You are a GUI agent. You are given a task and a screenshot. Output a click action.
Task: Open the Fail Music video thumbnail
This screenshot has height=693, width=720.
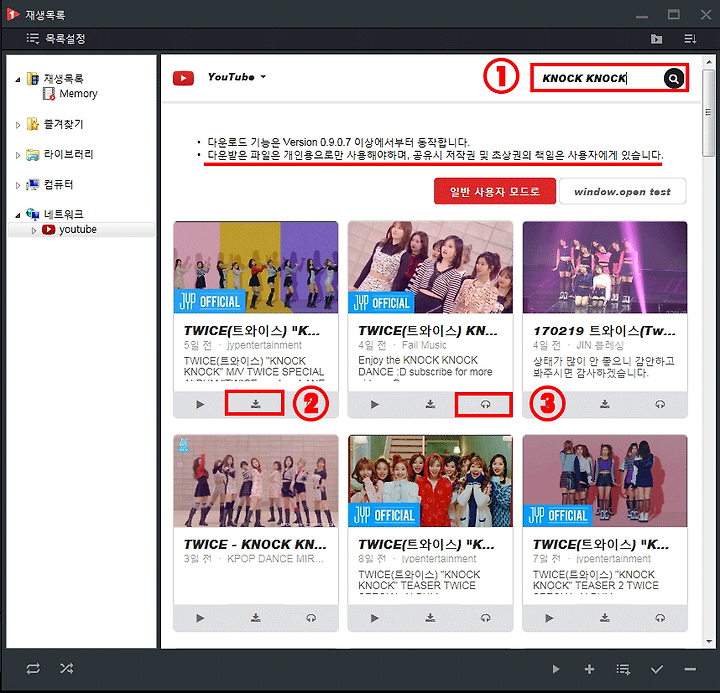pyautogui.click(x=430, y=267)
